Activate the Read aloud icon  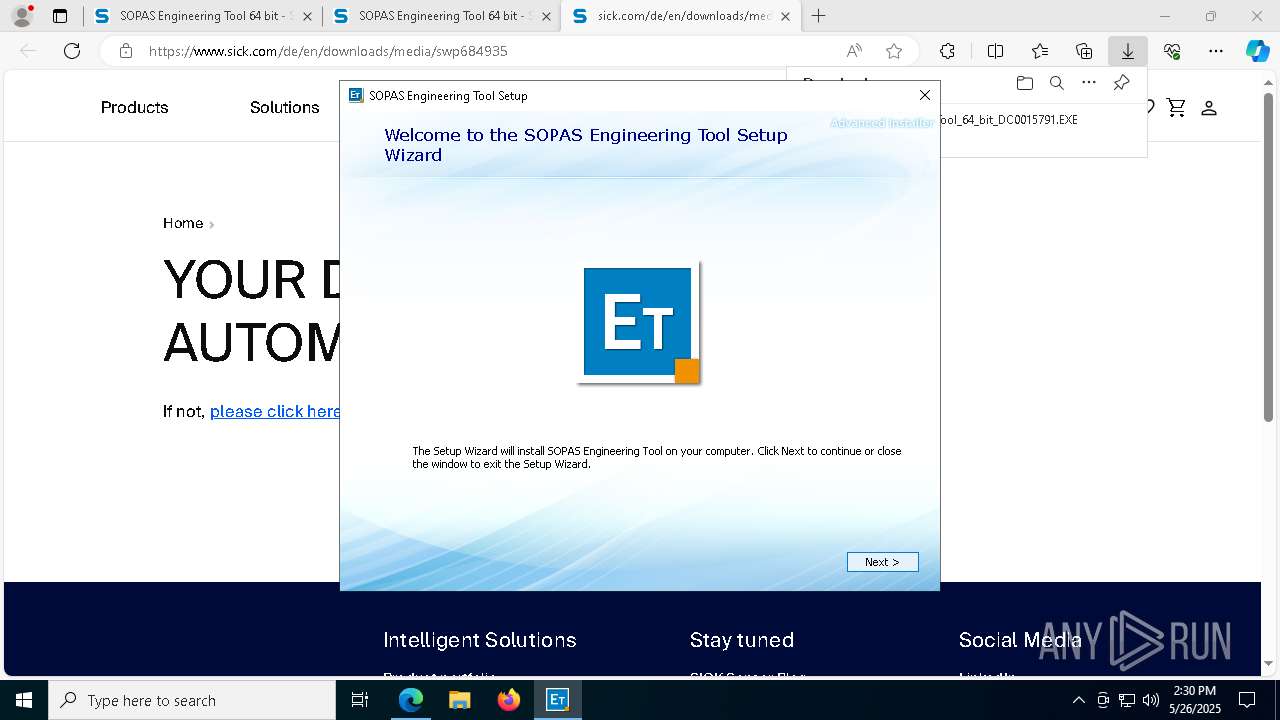pyautogui.click(x=854, y=51)
